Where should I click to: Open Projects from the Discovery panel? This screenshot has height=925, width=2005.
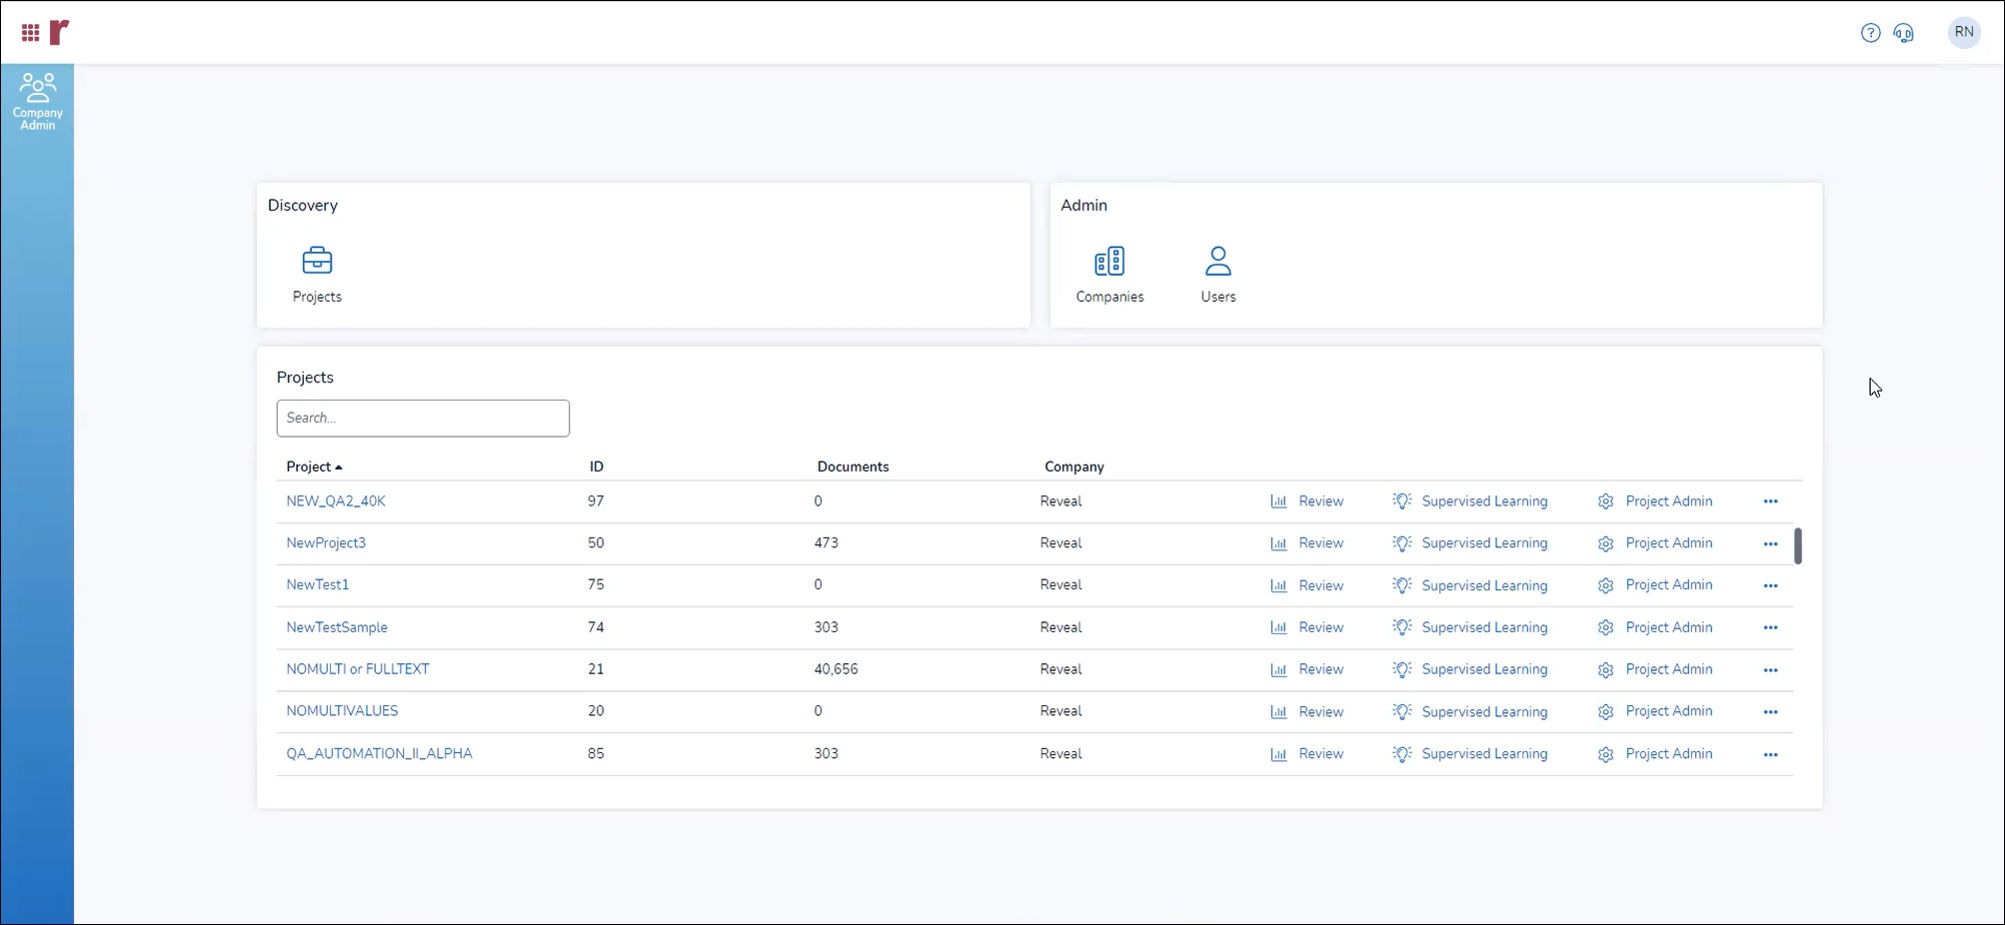click(x=317, y=273)
